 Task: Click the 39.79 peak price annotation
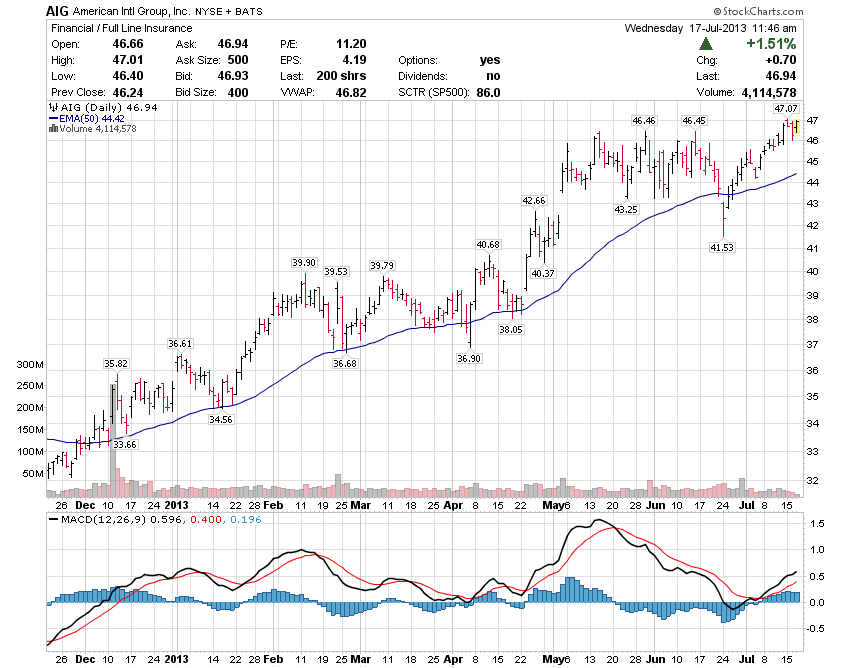[x=382, y=266]
